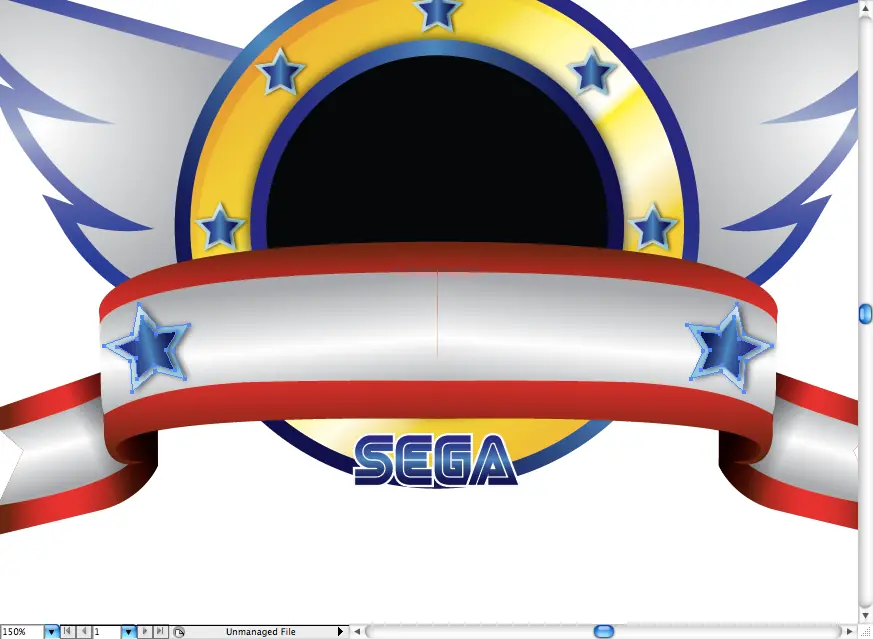
Task: Open the status bar popup arrow
Action: click(x=341, y=632)
